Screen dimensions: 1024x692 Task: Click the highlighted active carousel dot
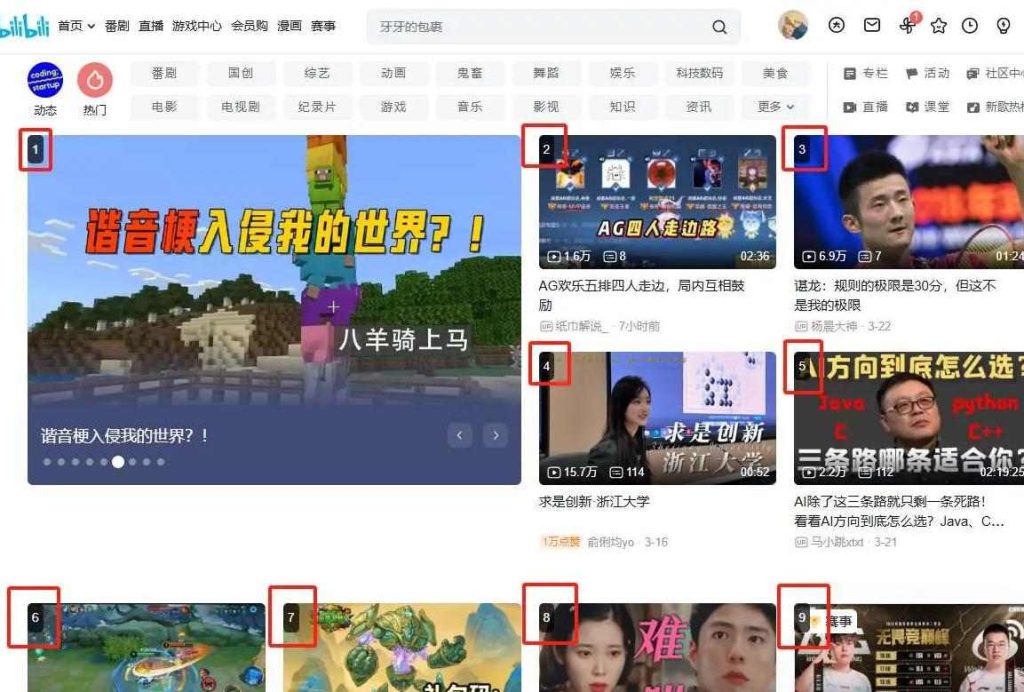pyautogui.click(x=118, y=462)
